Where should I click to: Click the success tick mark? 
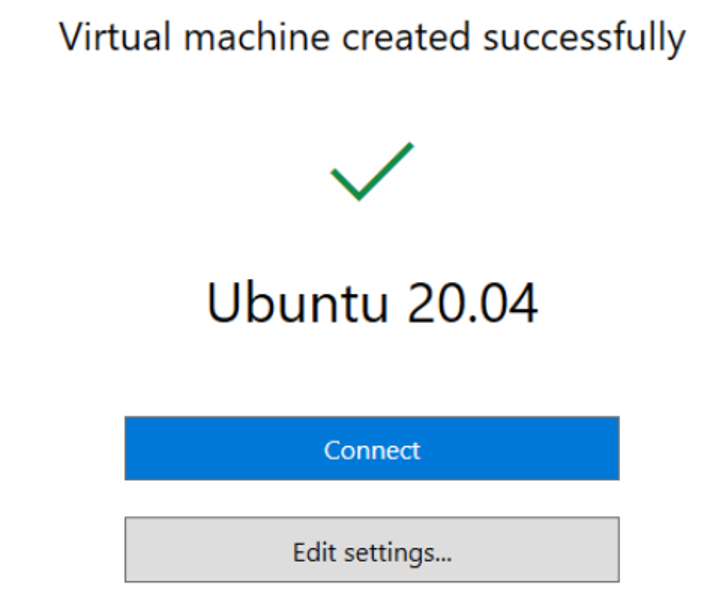click(371, 172)
